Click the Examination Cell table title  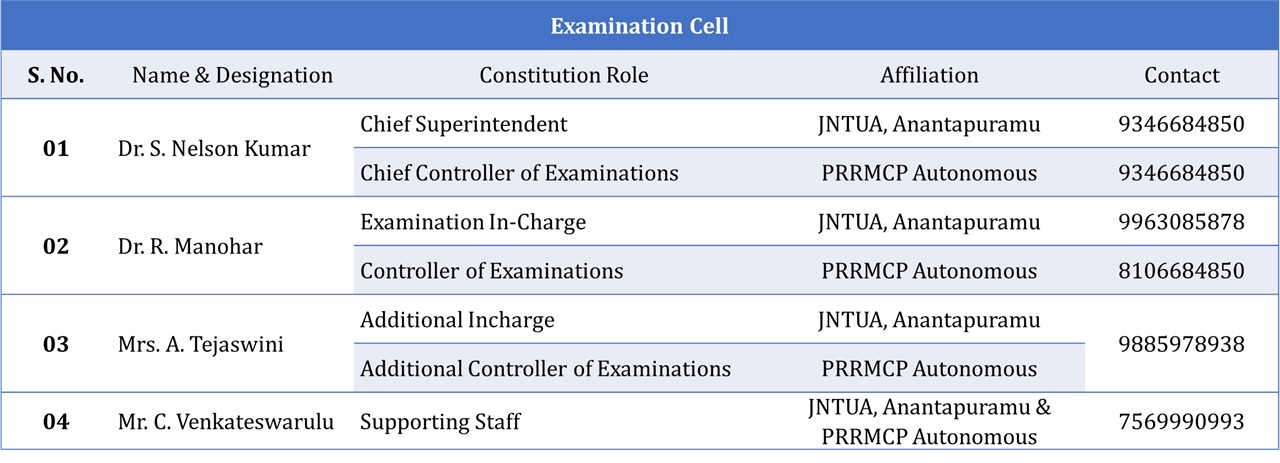(x=640, y=26)
